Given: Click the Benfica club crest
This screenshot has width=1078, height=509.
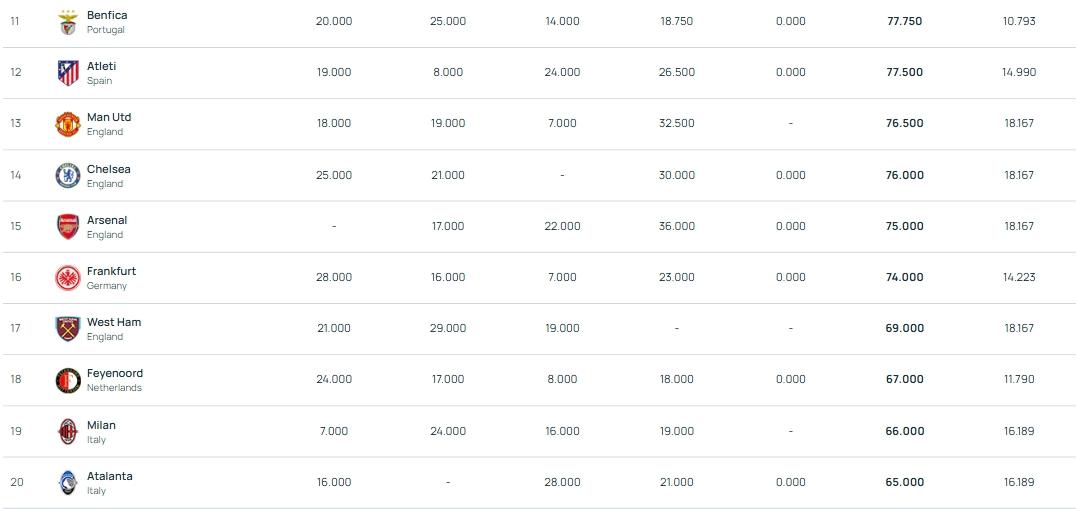Looking at the screenshot, I should (67, 22).
